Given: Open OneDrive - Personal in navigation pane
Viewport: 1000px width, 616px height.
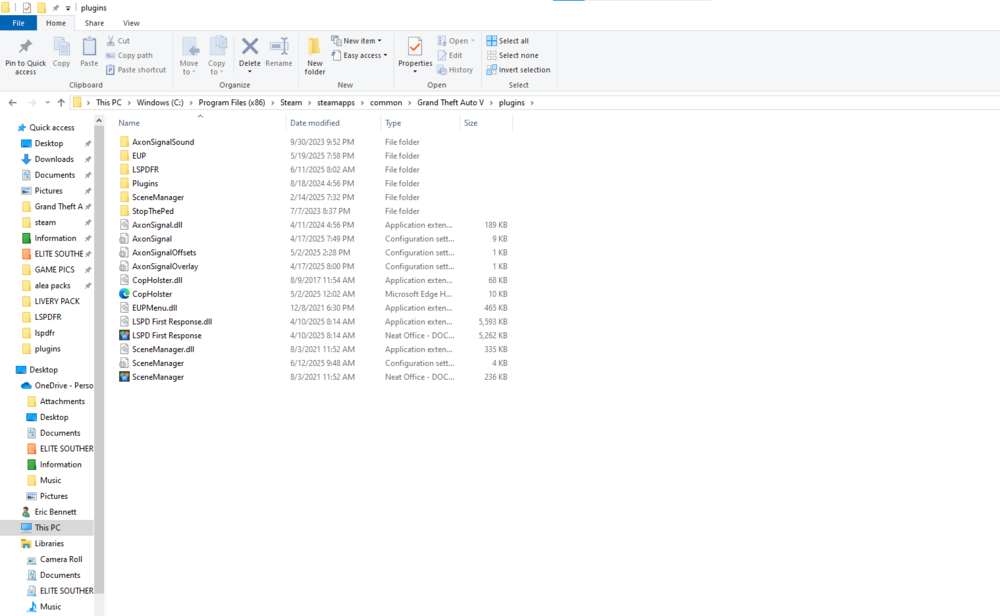Looking at the screenshot, I should point(63,386).
